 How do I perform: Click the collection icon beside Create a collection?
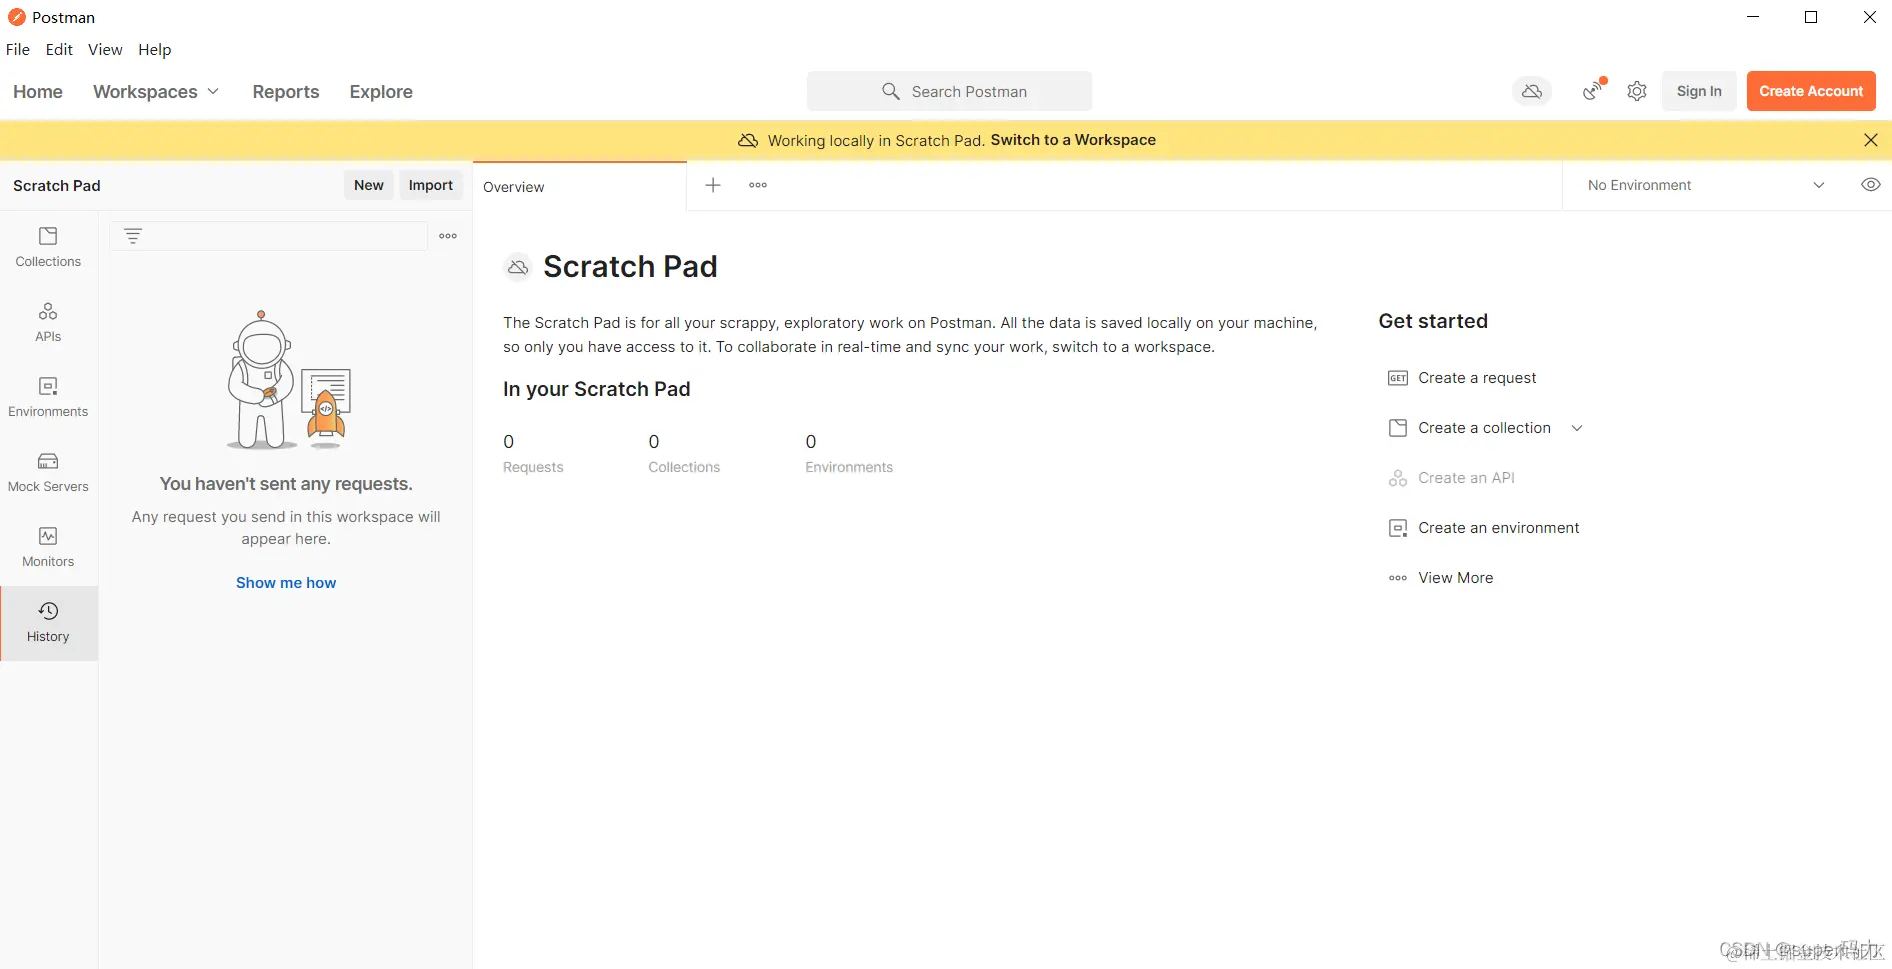[x=1398, y=428]
